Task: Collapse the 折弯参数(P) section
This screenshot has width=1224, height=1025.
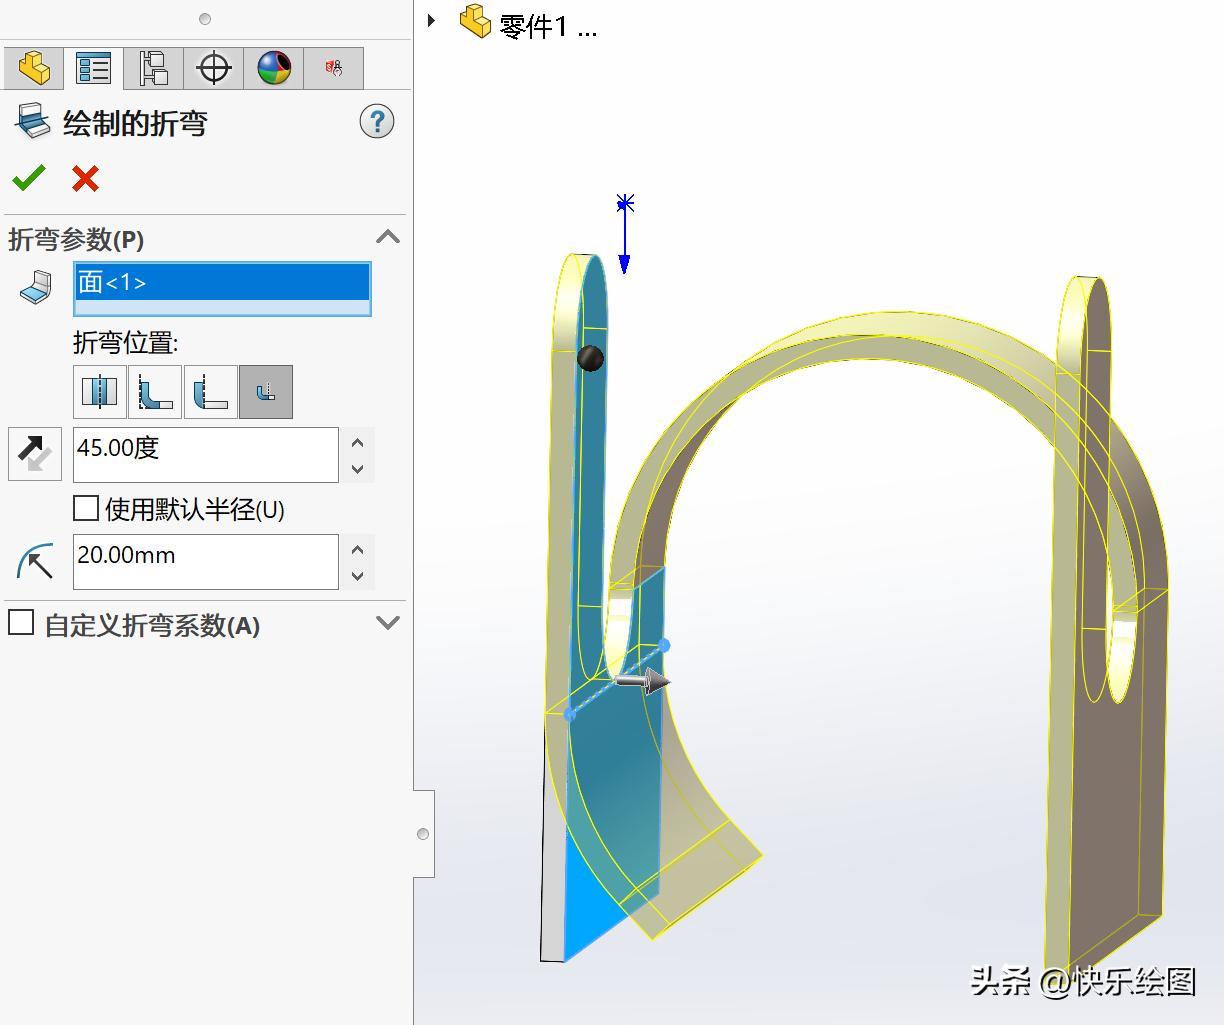Action: pyautogui.click(x=388, y=237)
